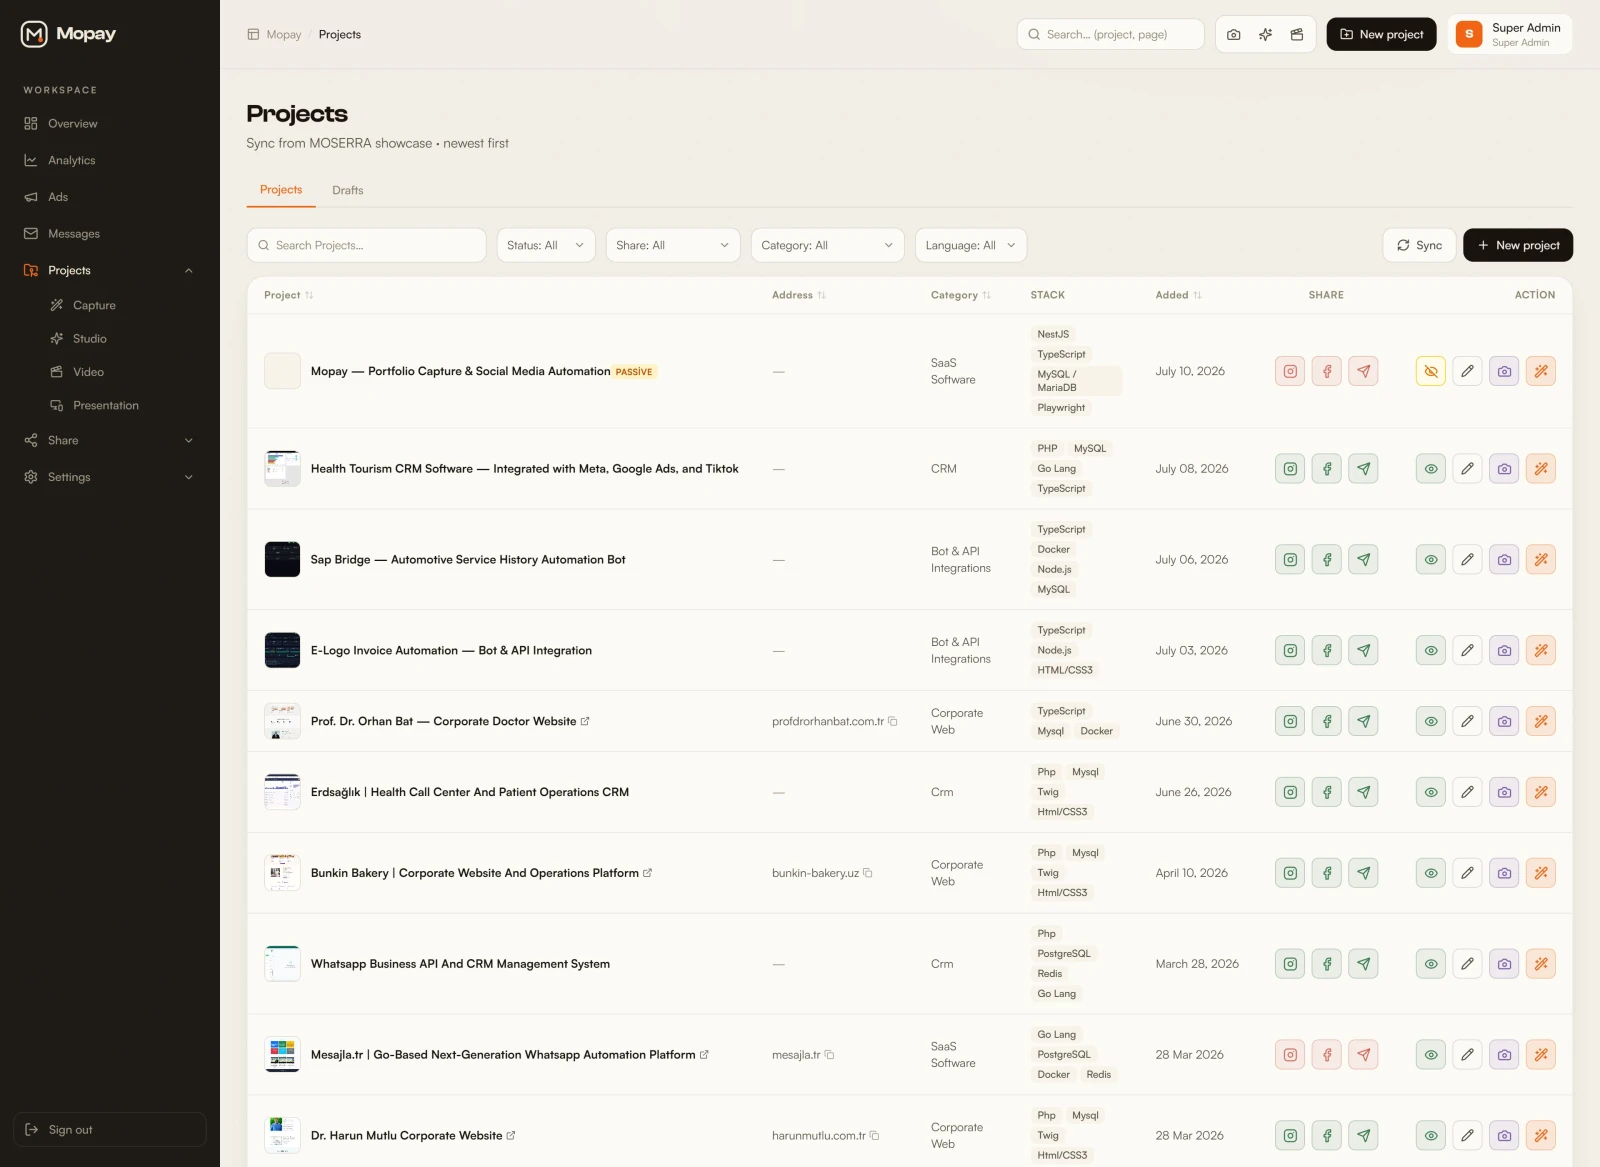Toggle visibility of Whatsapp Business API project

point(1431,964)
